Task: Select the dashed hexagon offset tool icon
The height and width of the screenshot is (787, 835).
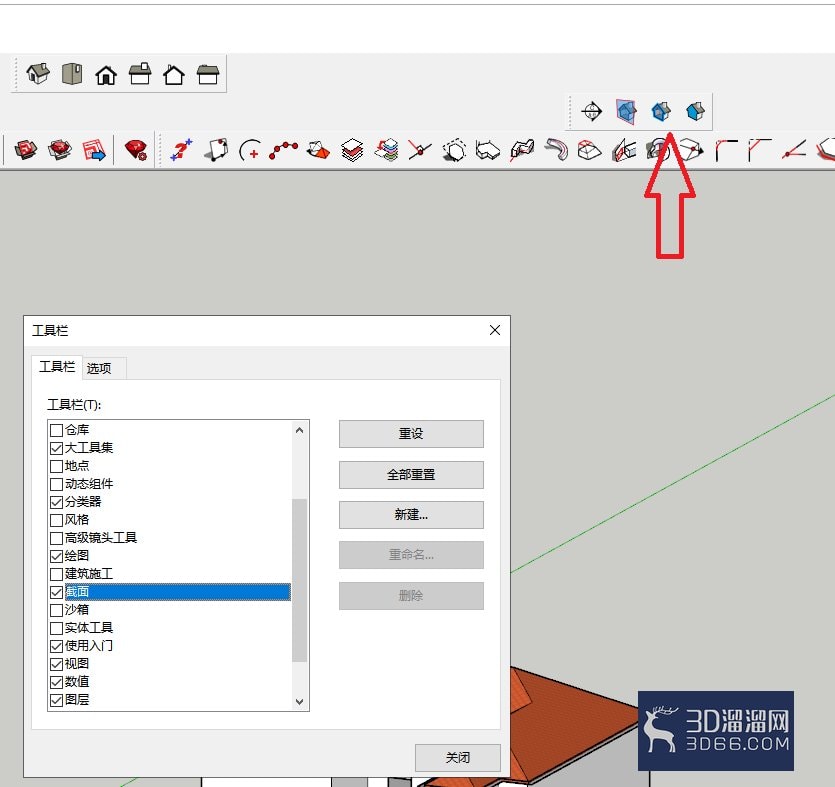Action: (454, 150)
